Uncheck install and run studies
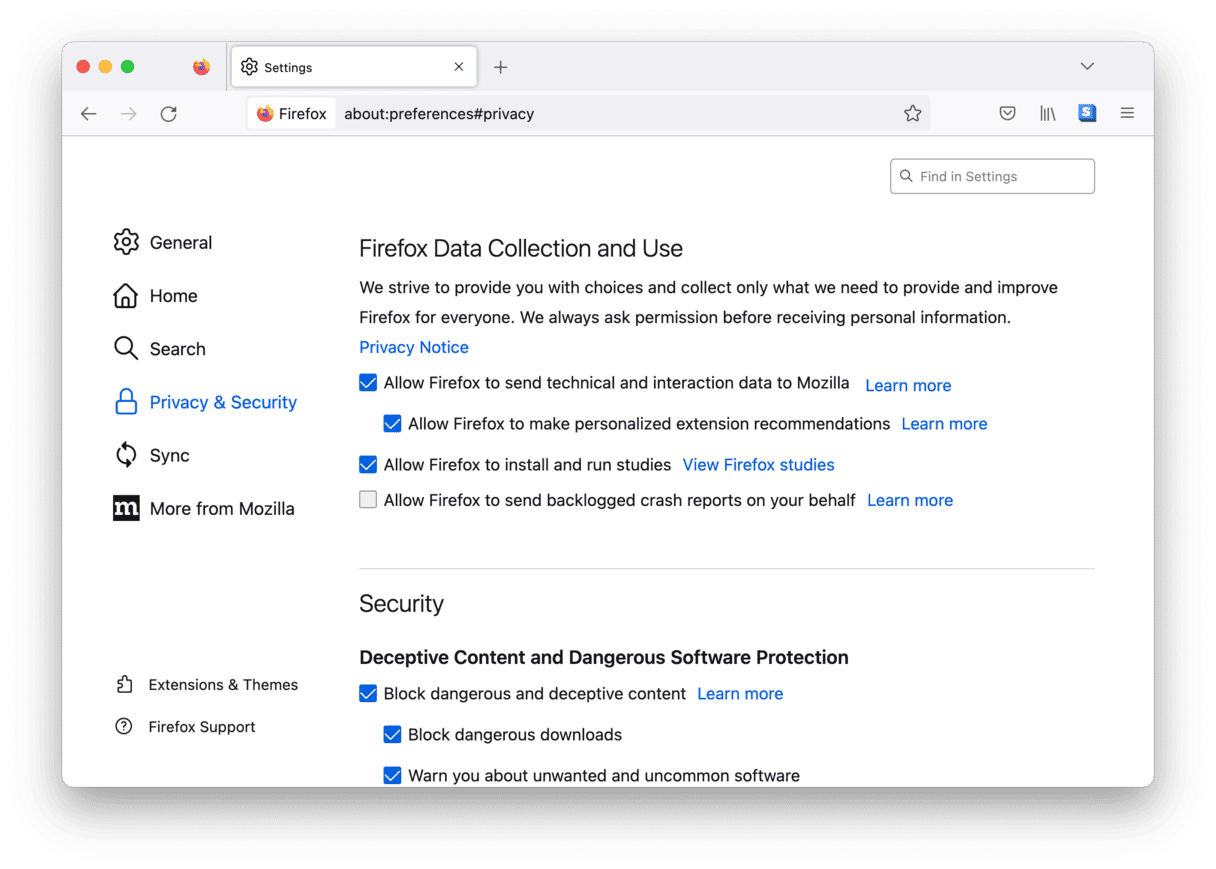The image size is (1216, 869). click(x=368, y=465)
